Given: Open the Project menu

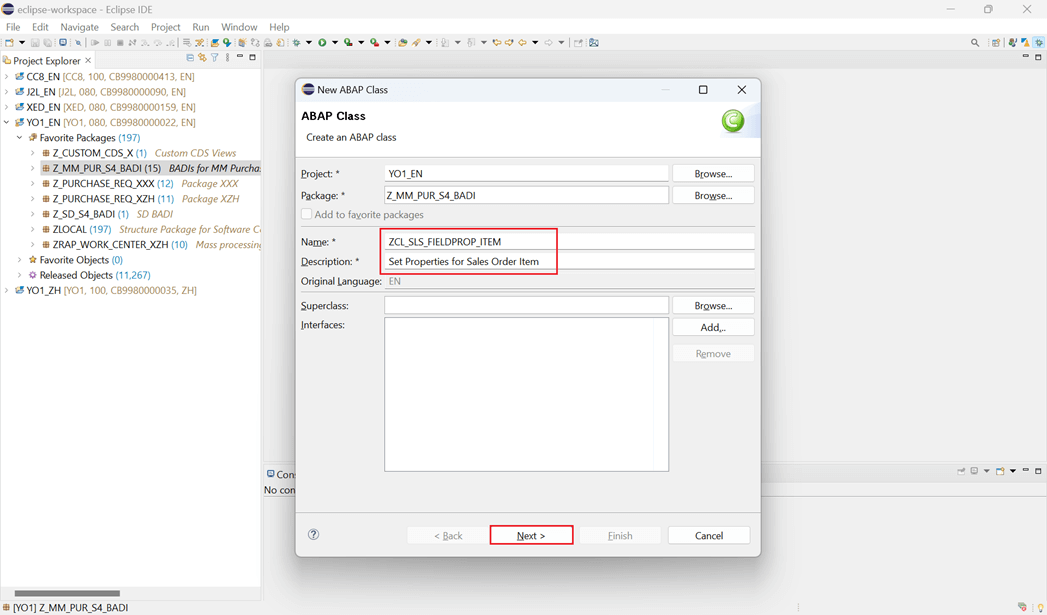Looking at the screenshot, I should (x=165, y=27).
